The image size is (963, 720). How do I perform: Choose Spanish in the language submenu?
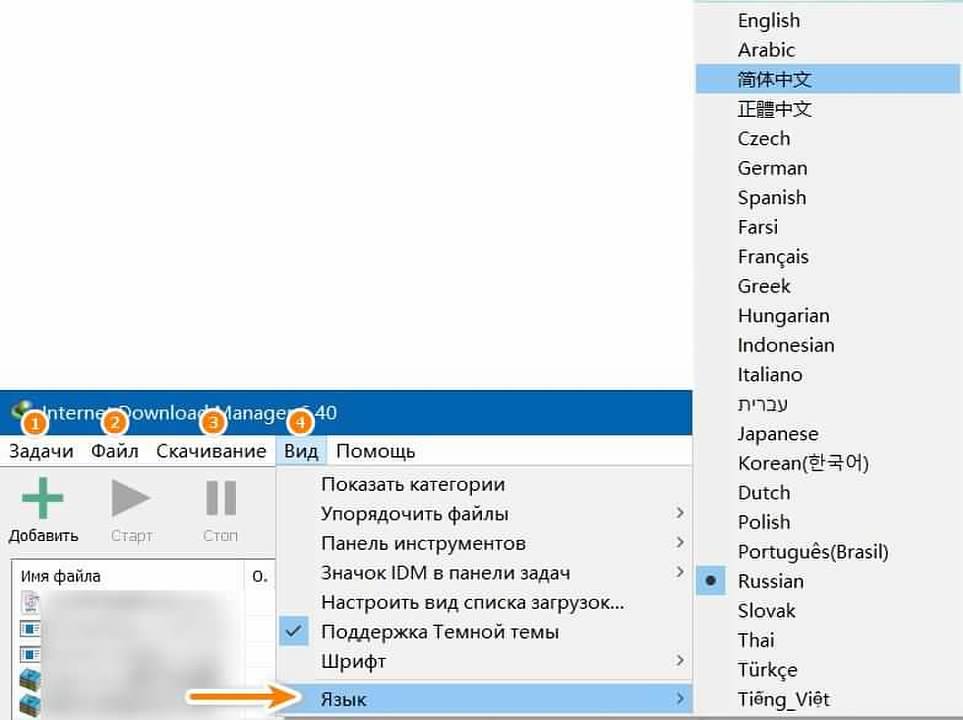tap(828, 197)
